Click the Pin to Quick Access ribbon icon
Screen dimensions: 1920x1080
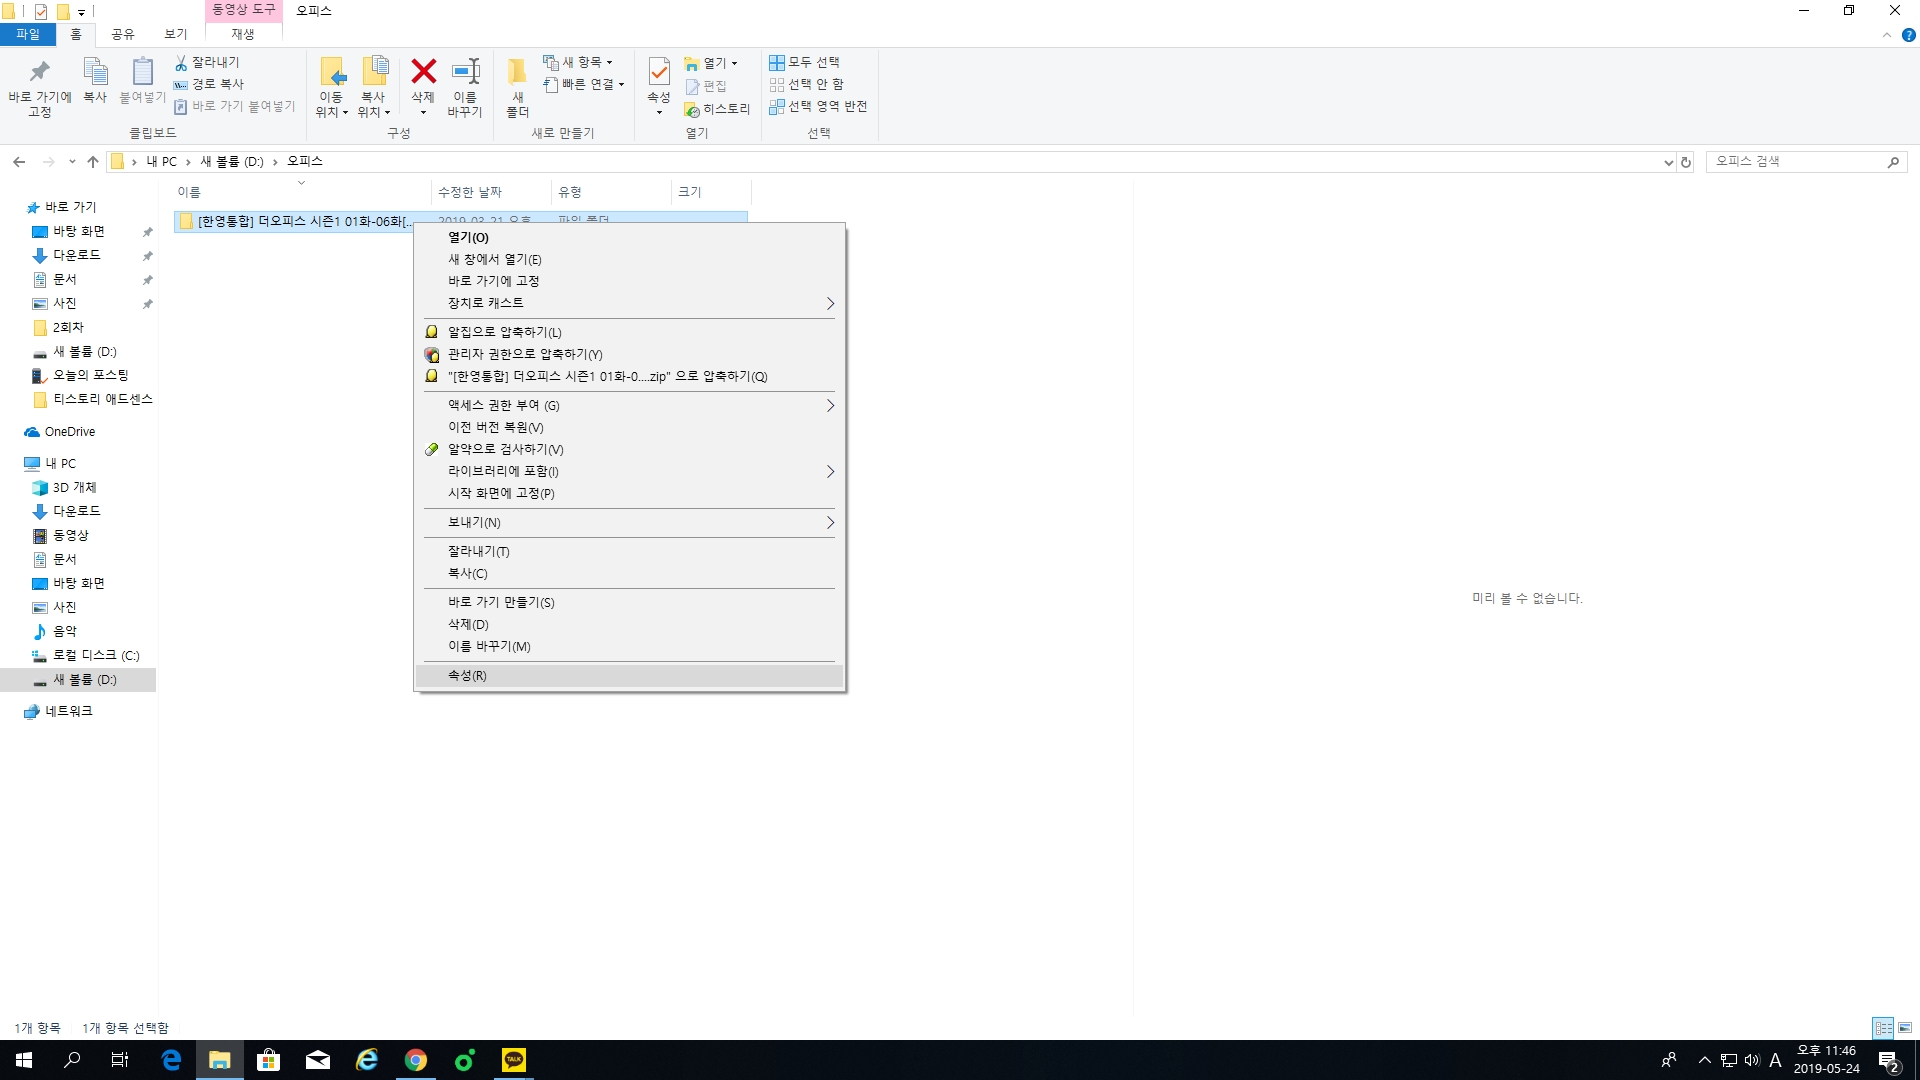(39, 73)
